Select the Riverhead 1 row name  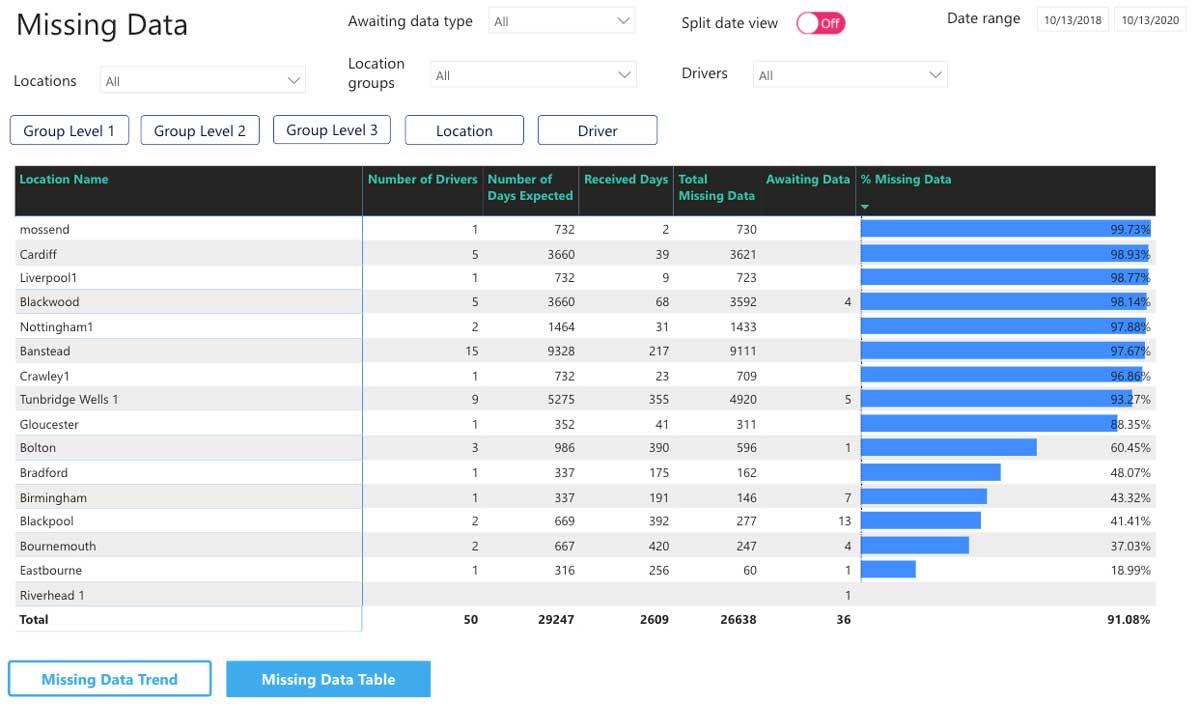(52, 595)
